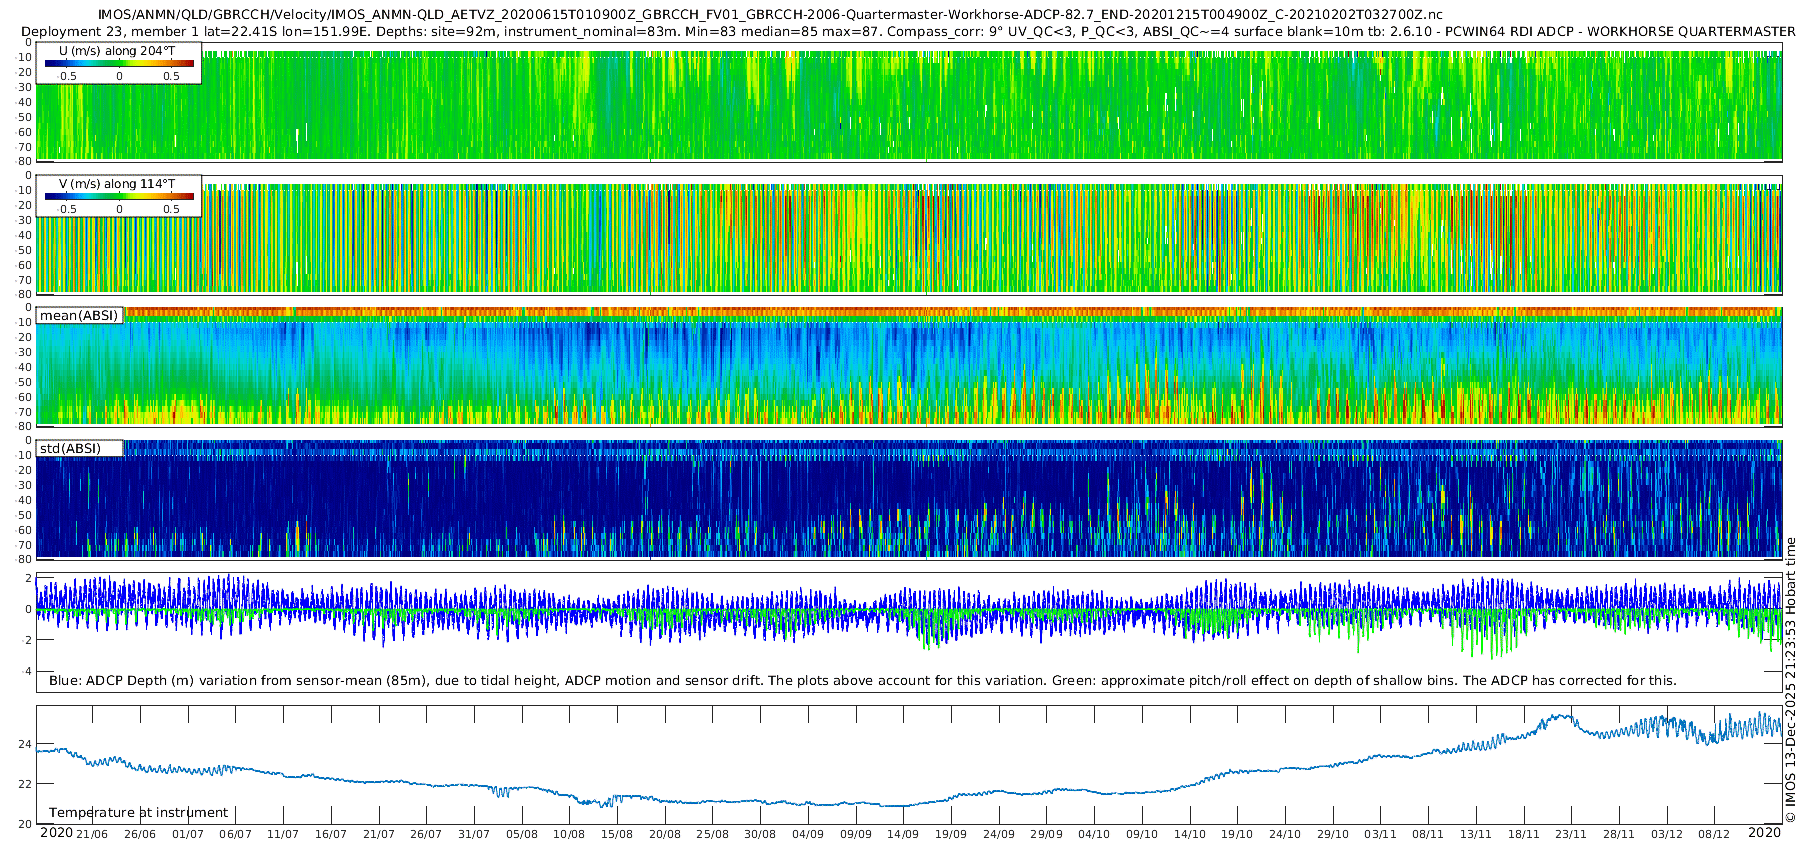Click the IMOS timestamp vertical text at right edge

click(x=1790, y=680)
